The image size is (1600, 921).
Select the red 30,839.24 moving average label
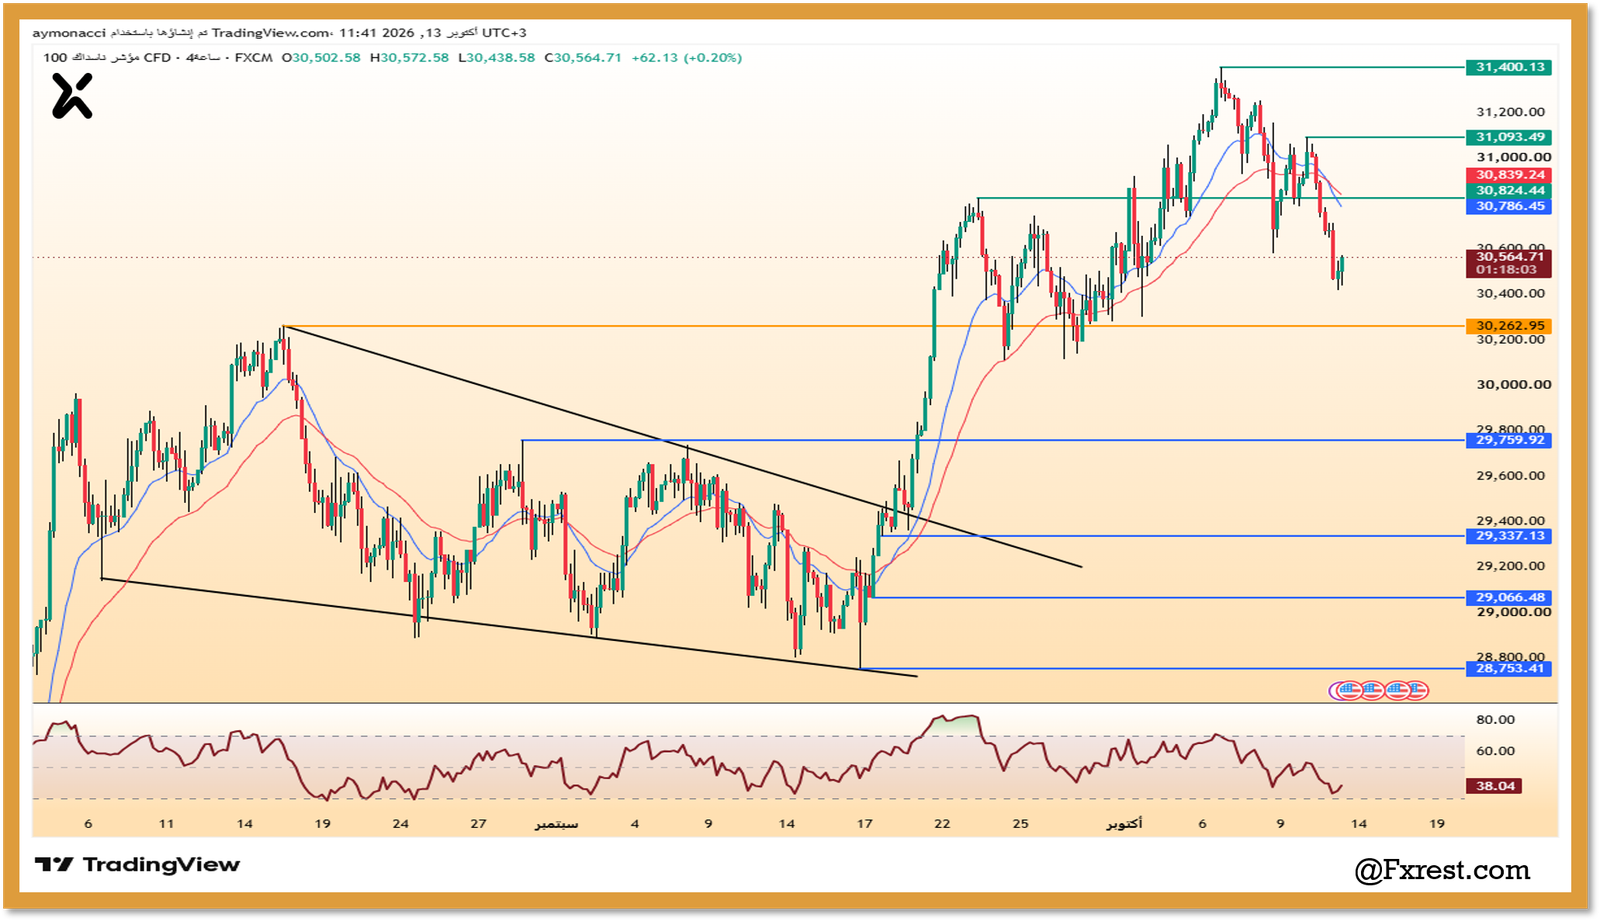coord(1510,175)
